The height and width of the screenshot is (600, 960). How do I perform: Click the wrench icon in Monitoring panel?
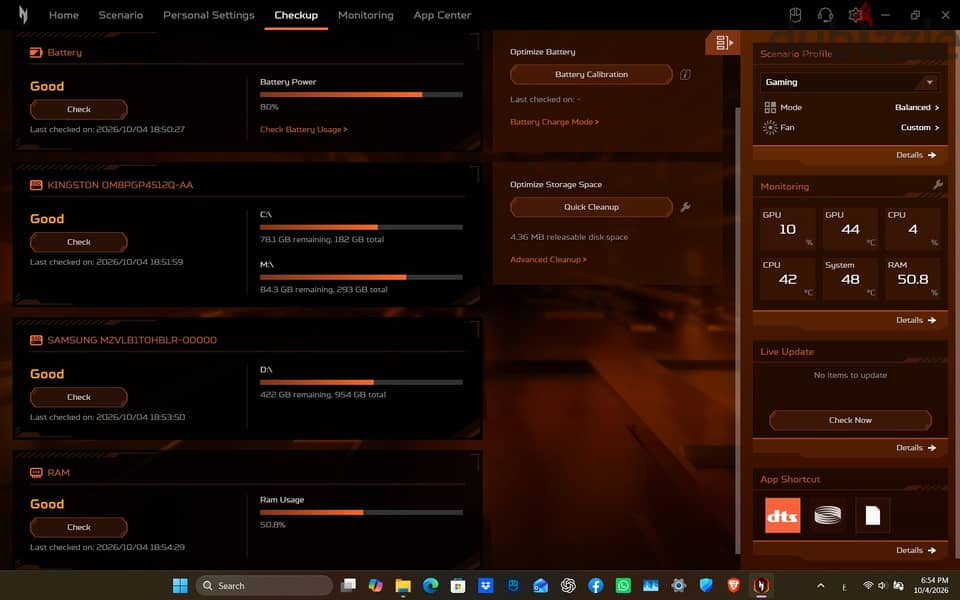coord(937,184)
